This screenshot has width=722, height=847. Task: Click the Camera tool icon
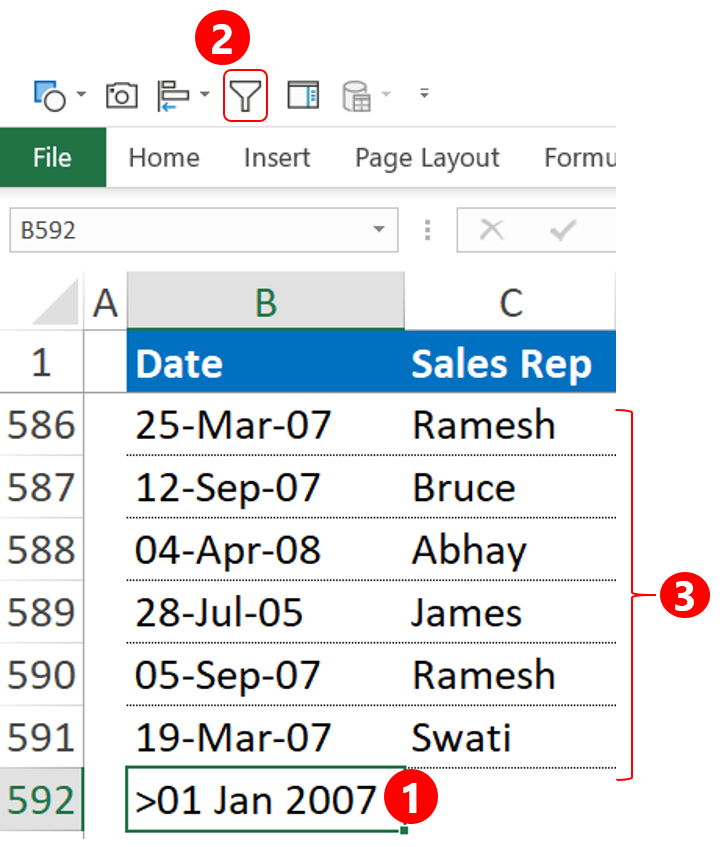[122, 96]
